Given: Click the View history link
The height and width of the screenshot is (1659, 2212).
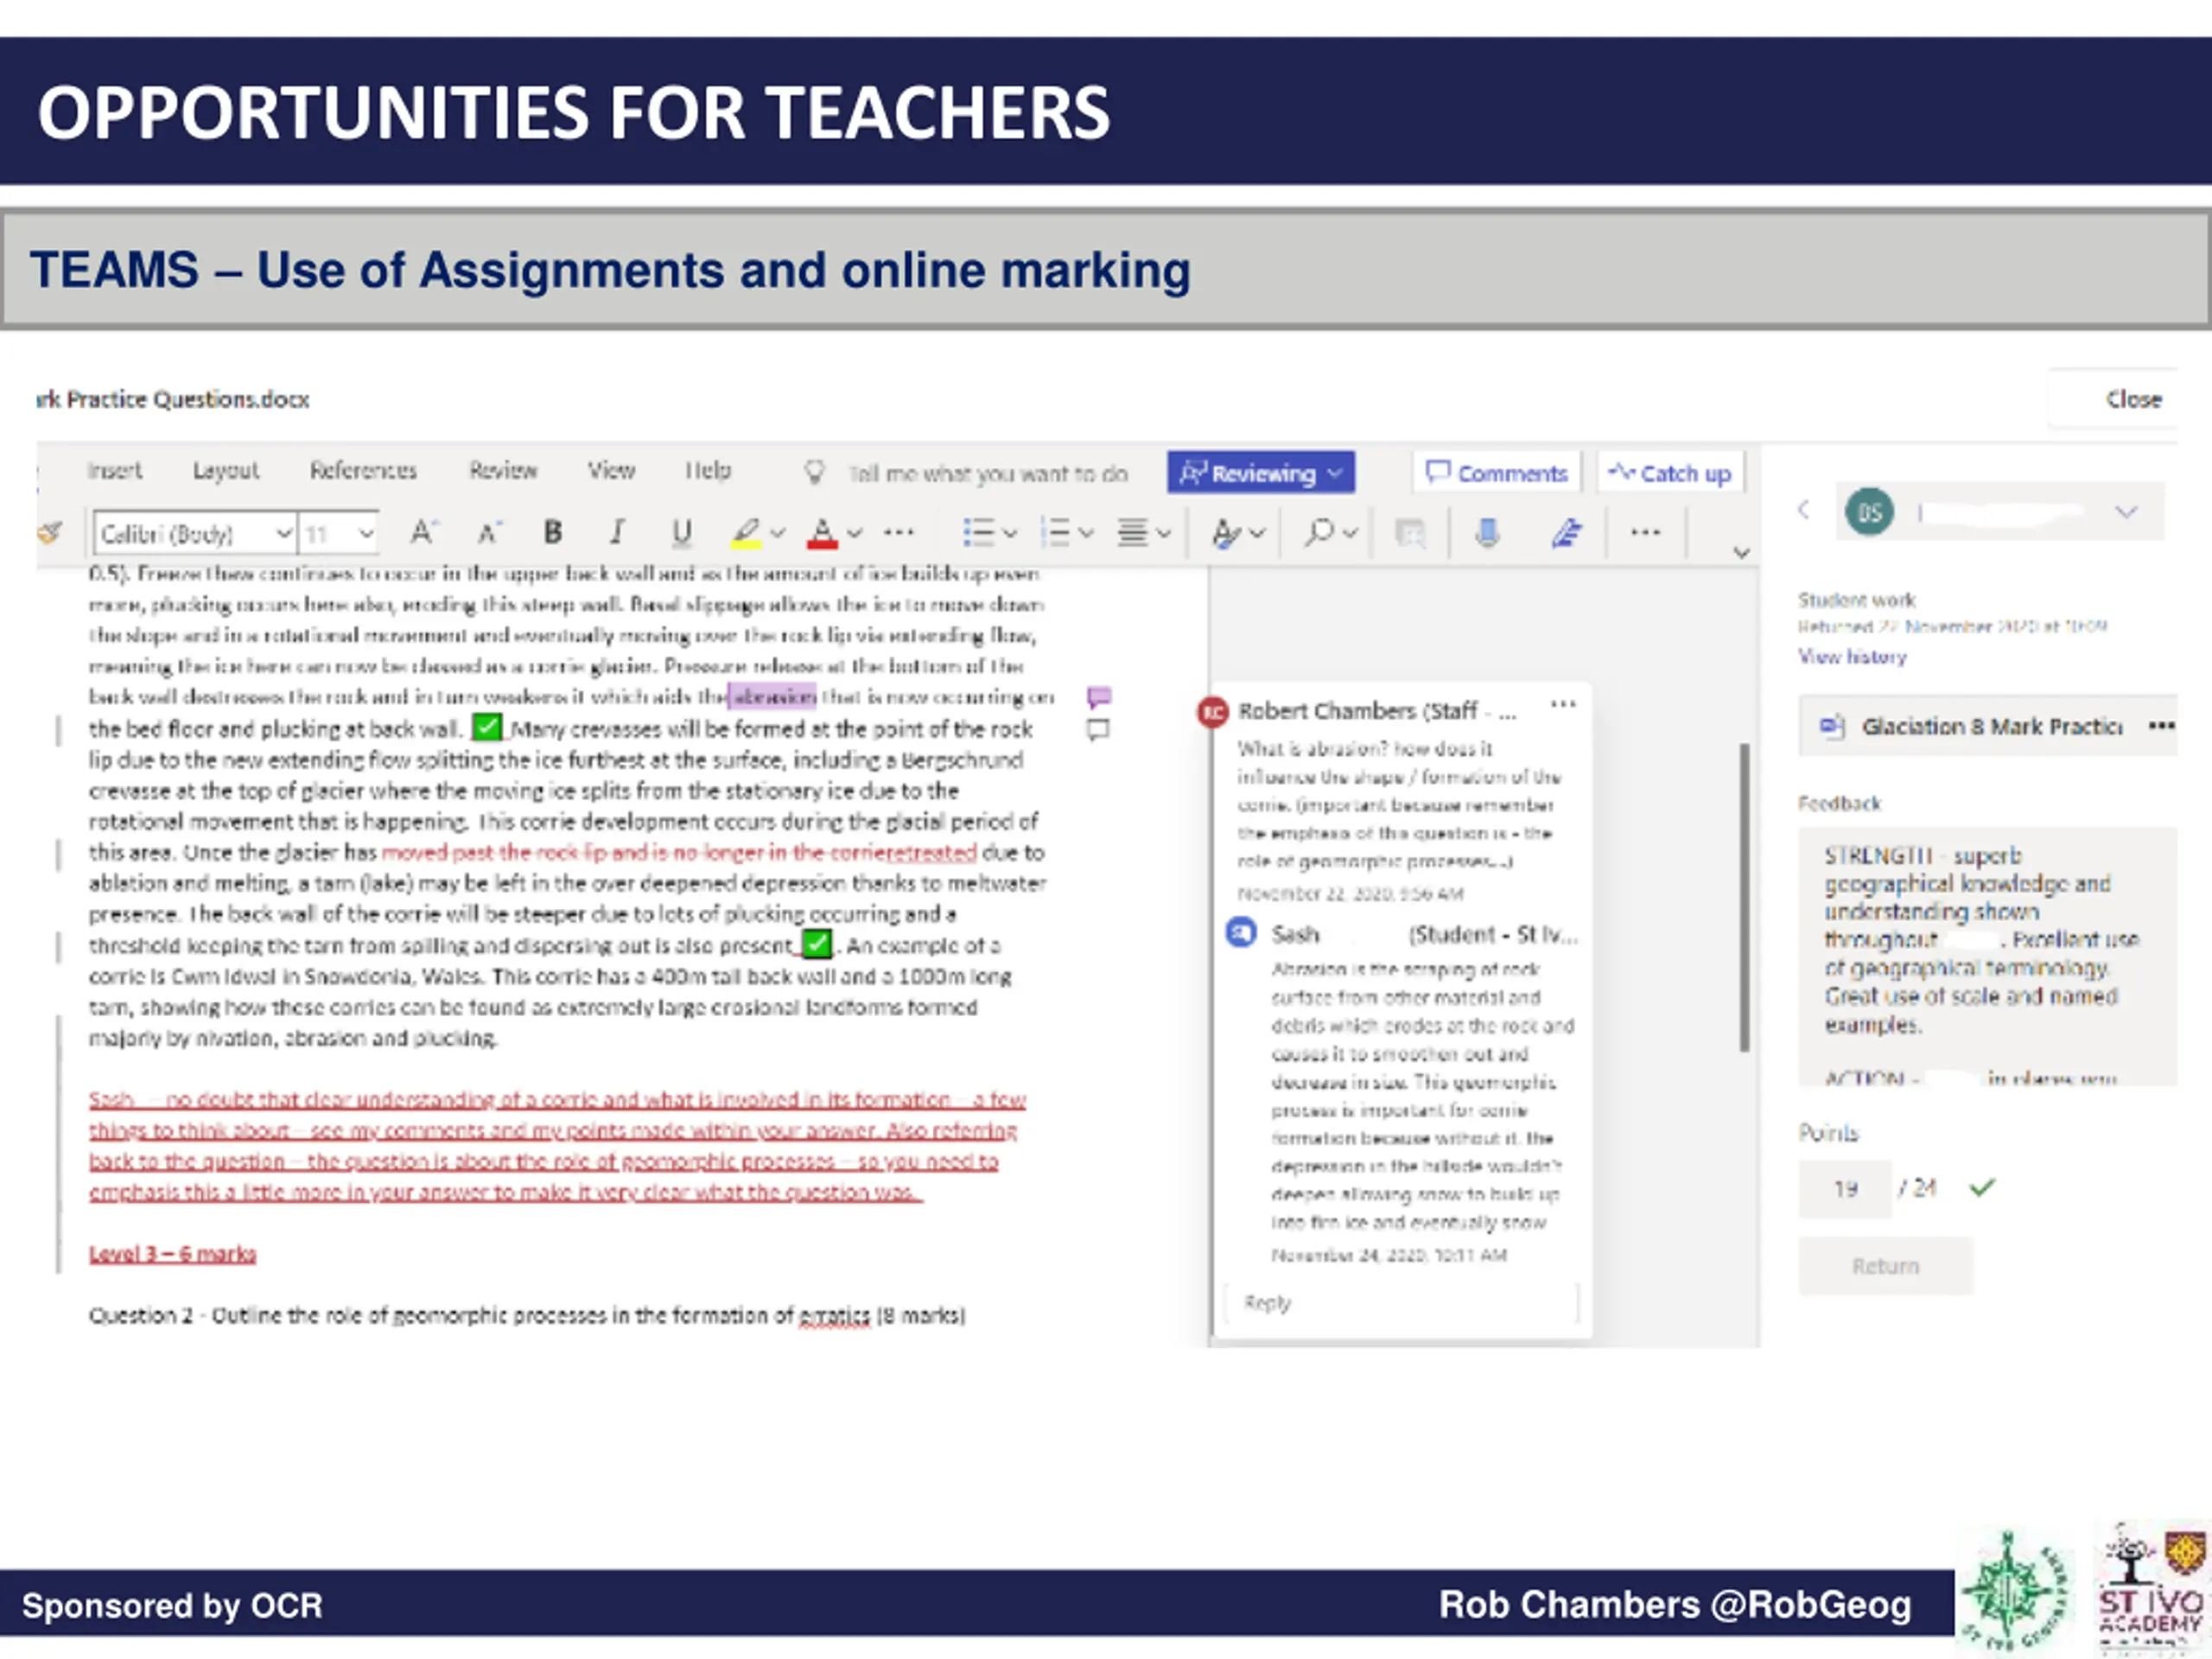Looking at the screenshot, I should [x=1852, y=656].
